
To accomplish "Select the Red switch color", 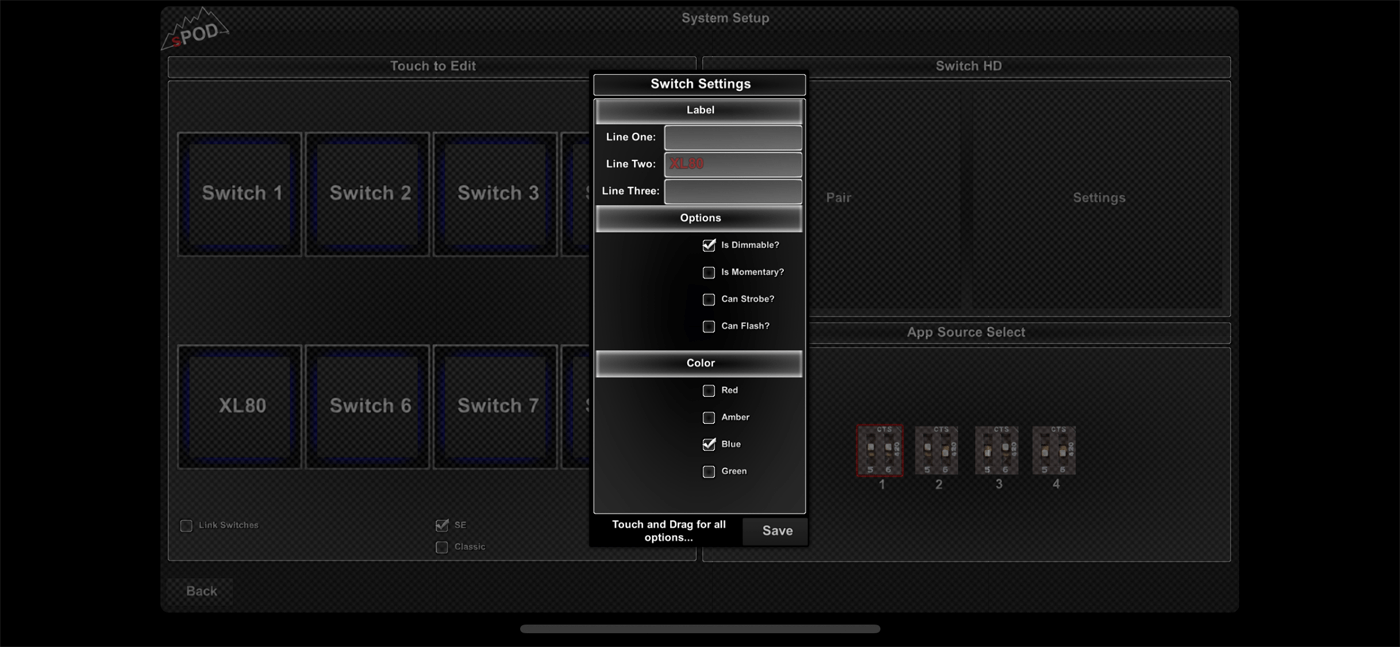I will point(709,390).
